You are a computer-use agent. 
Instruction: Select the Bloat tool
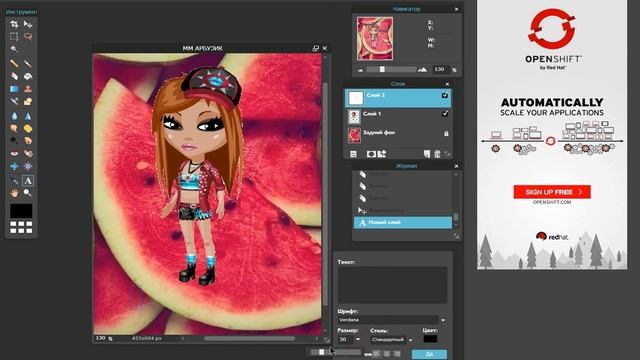pos(14,166)
